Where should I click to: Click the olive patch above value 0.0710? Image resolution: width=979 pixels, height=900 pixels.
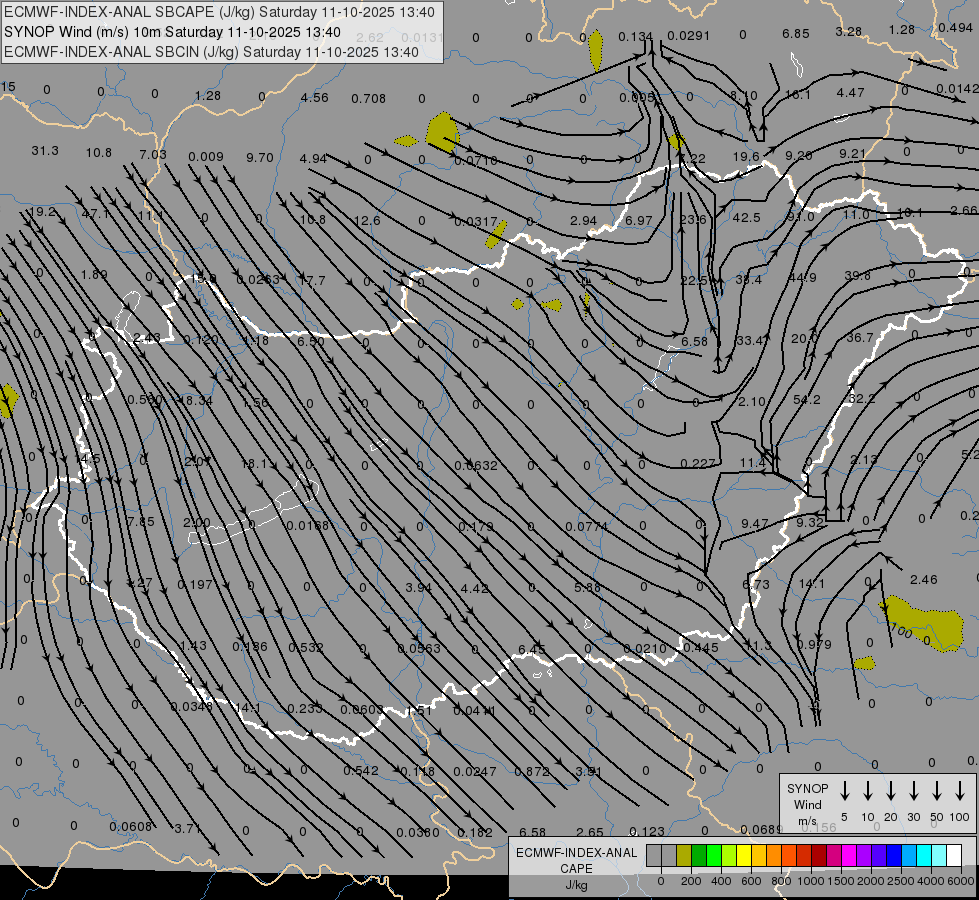(x=442, y=132)
